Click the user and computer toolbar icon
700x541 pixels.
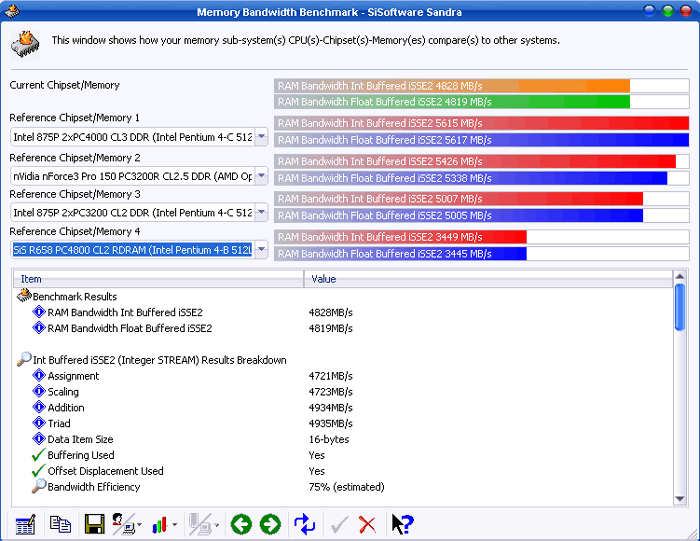(x=123, y=524)
